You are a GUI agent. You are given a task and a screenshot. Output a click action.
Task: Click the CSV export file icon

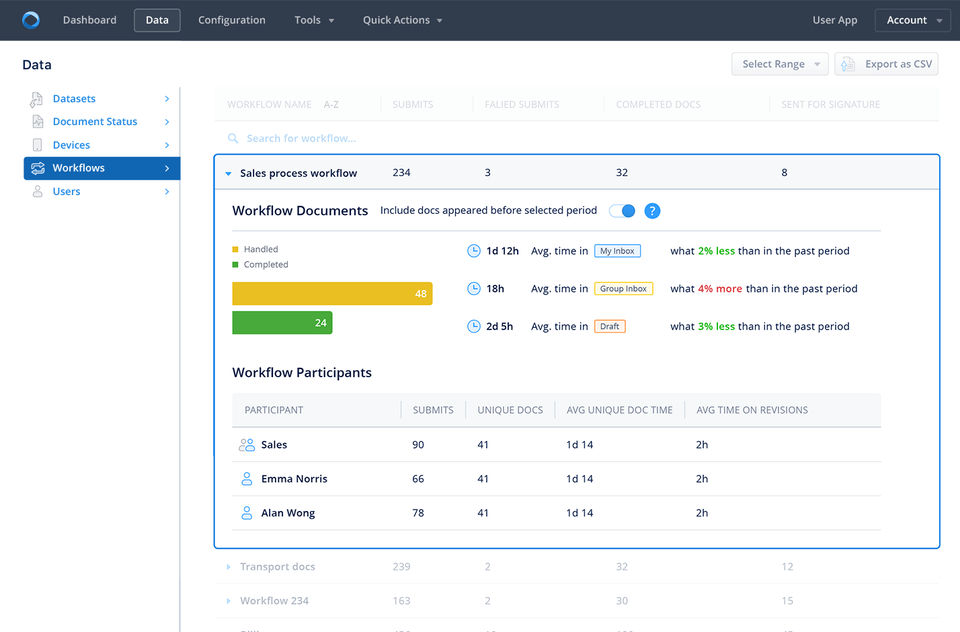tap(848, 64)
